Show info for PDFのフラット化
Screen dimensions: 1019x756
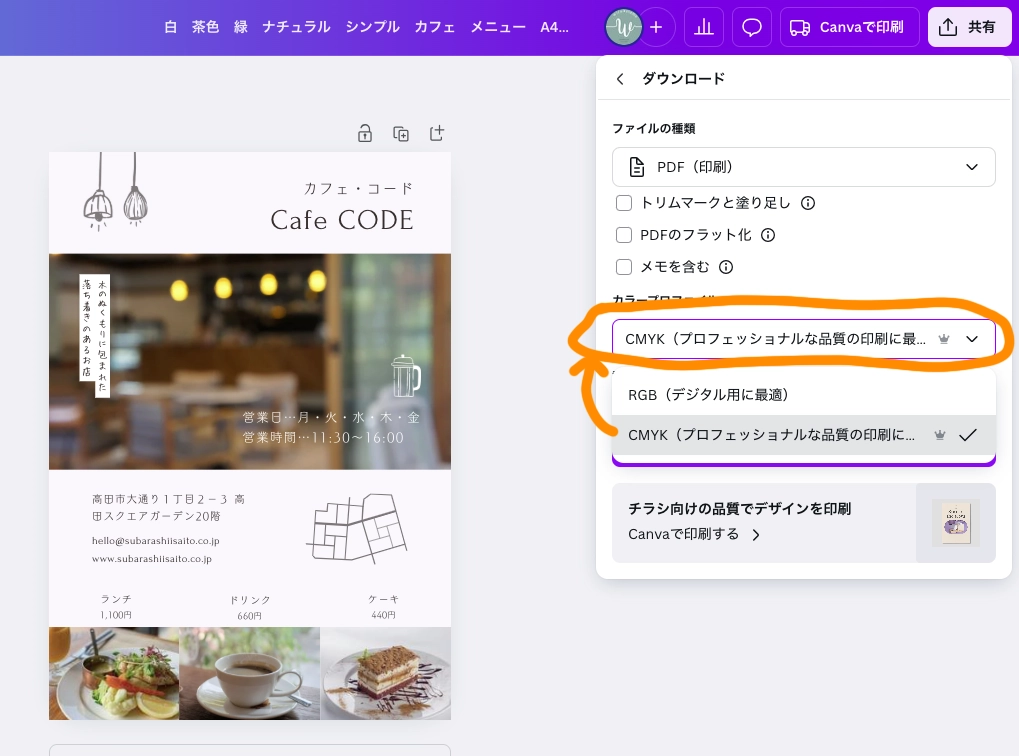click(x=768, y=235)
